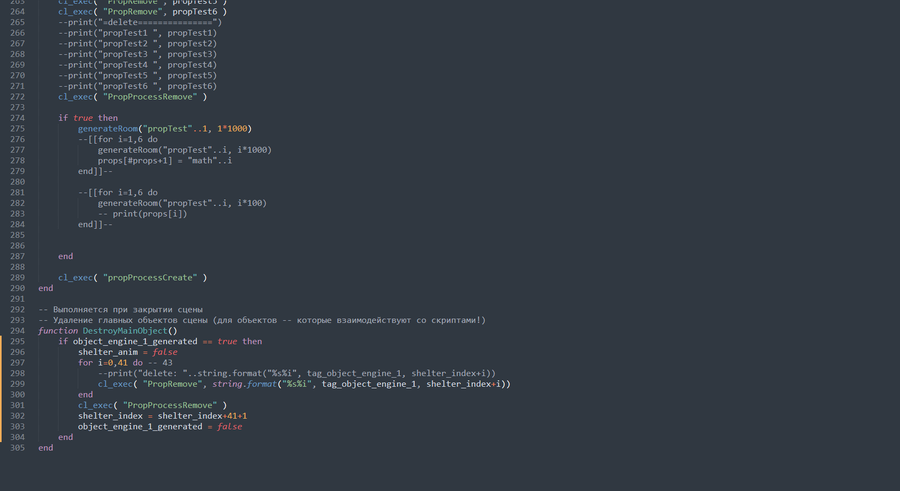Click the end keyword on line 300
The image size is (900, 491).
pos(86,394)
